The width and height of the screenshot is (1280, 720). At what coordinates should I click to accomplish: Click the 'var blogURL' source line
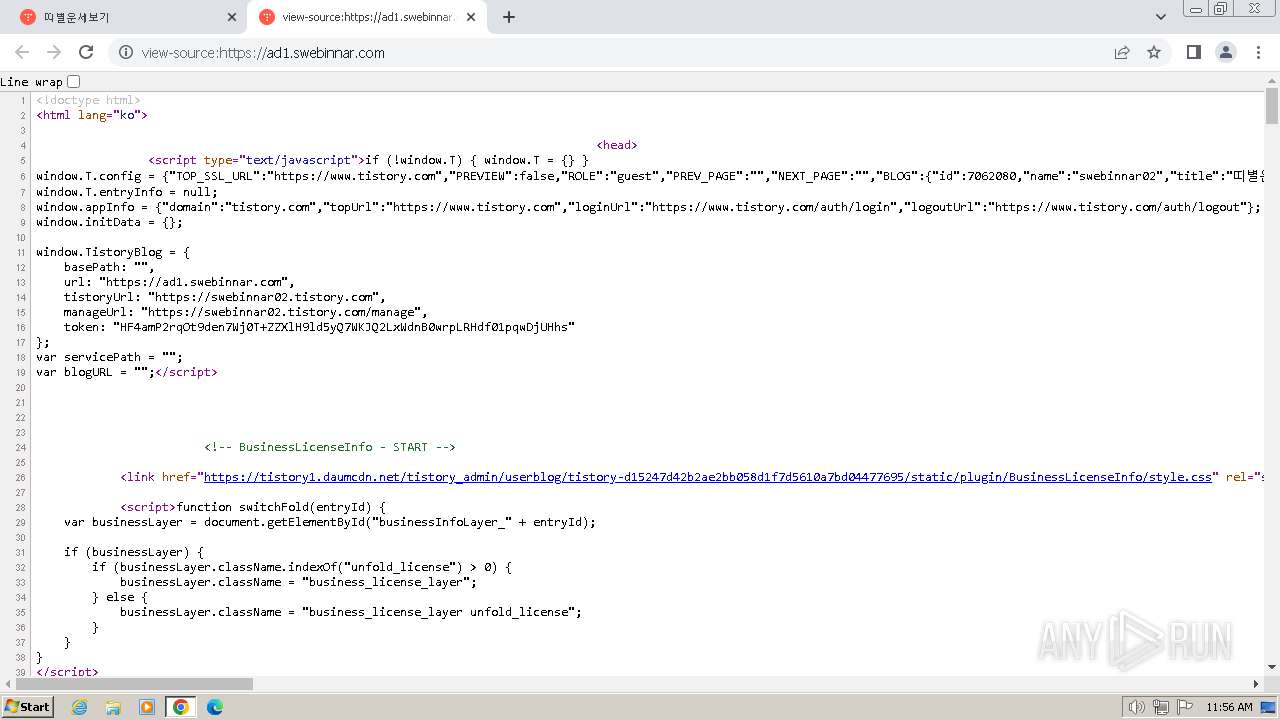coord(127,372)
